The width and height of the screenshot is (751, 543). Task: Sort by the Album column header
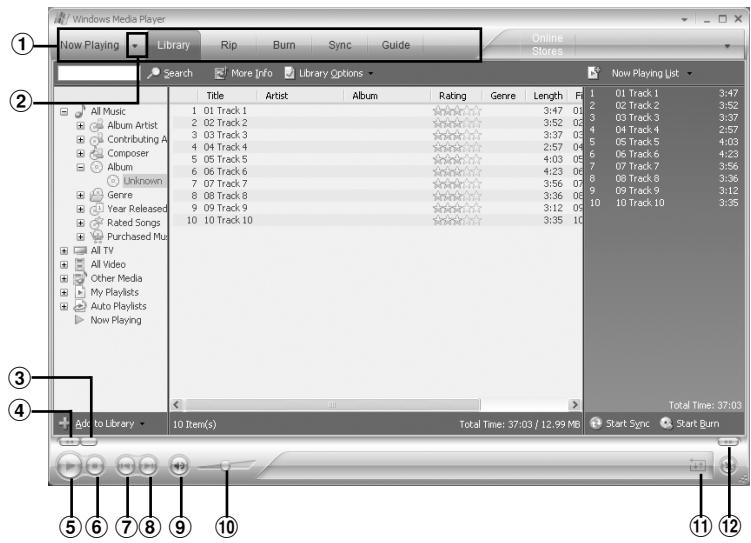[x=365, y=95]
